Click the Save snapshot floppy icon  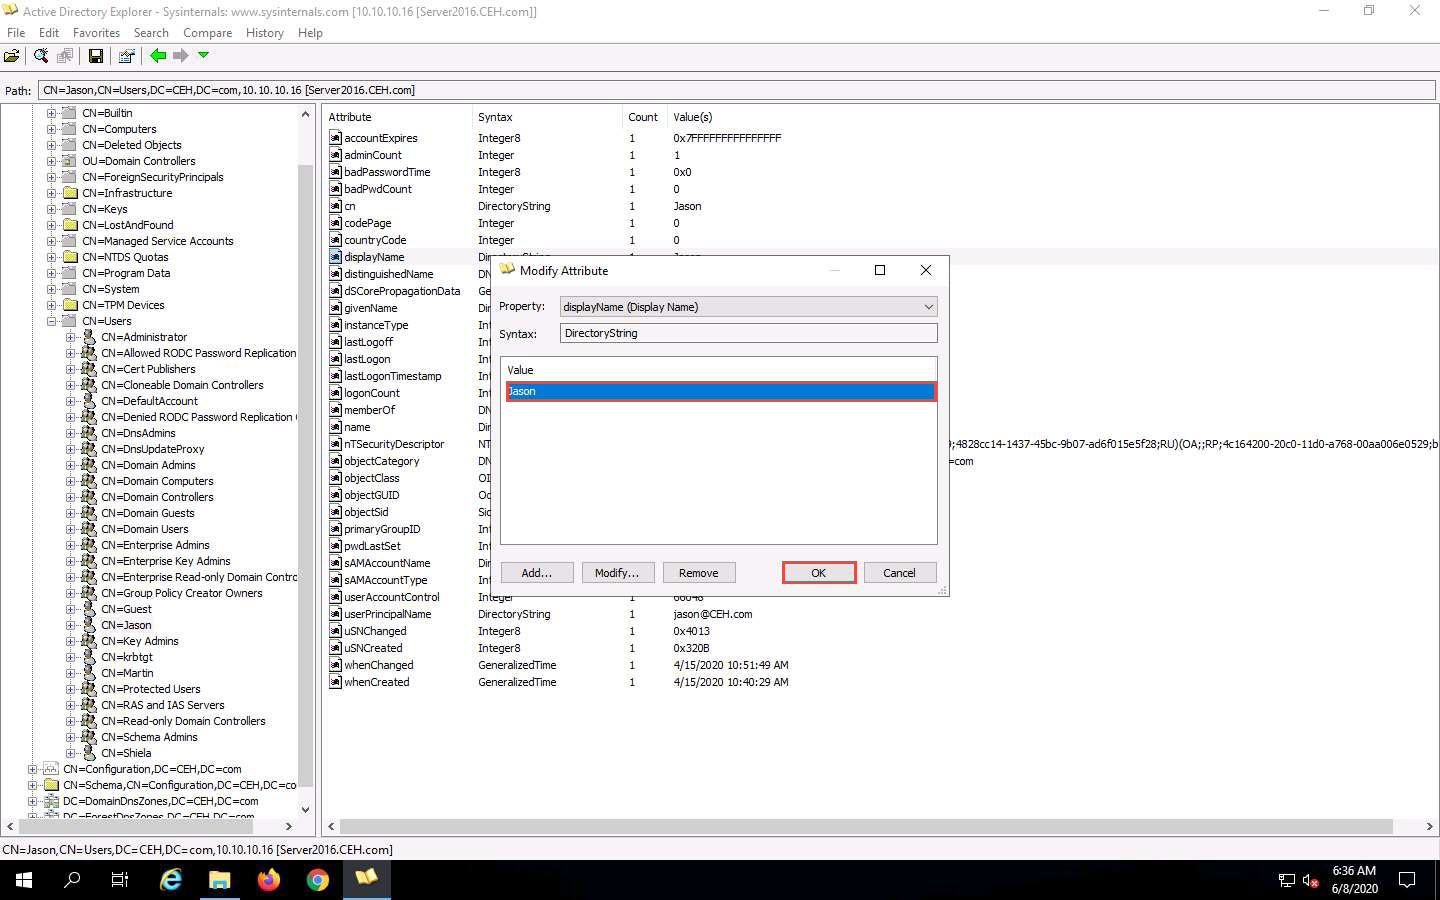(x=96, y=56)
